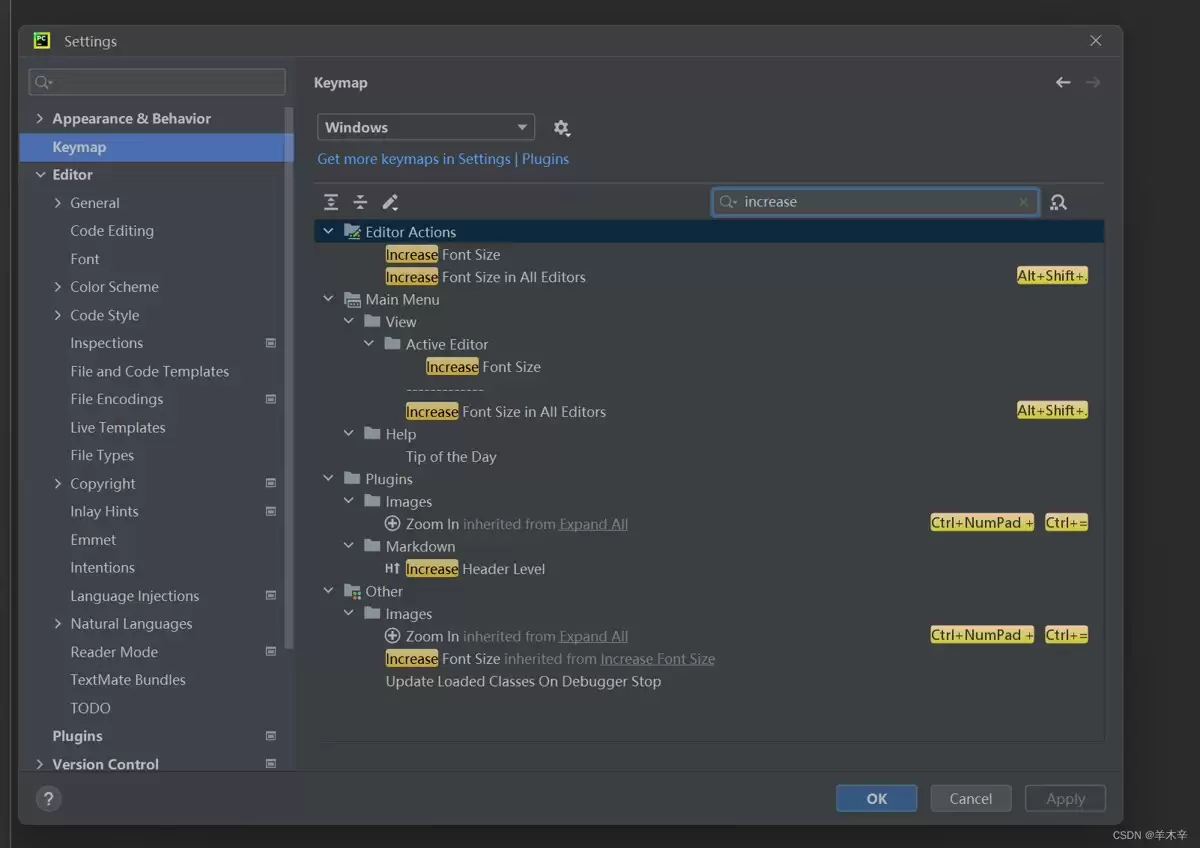Click the Edit shortcut pencil icon
The height and width of the screenshot is (848, 1200).
(x=390, y=202)
